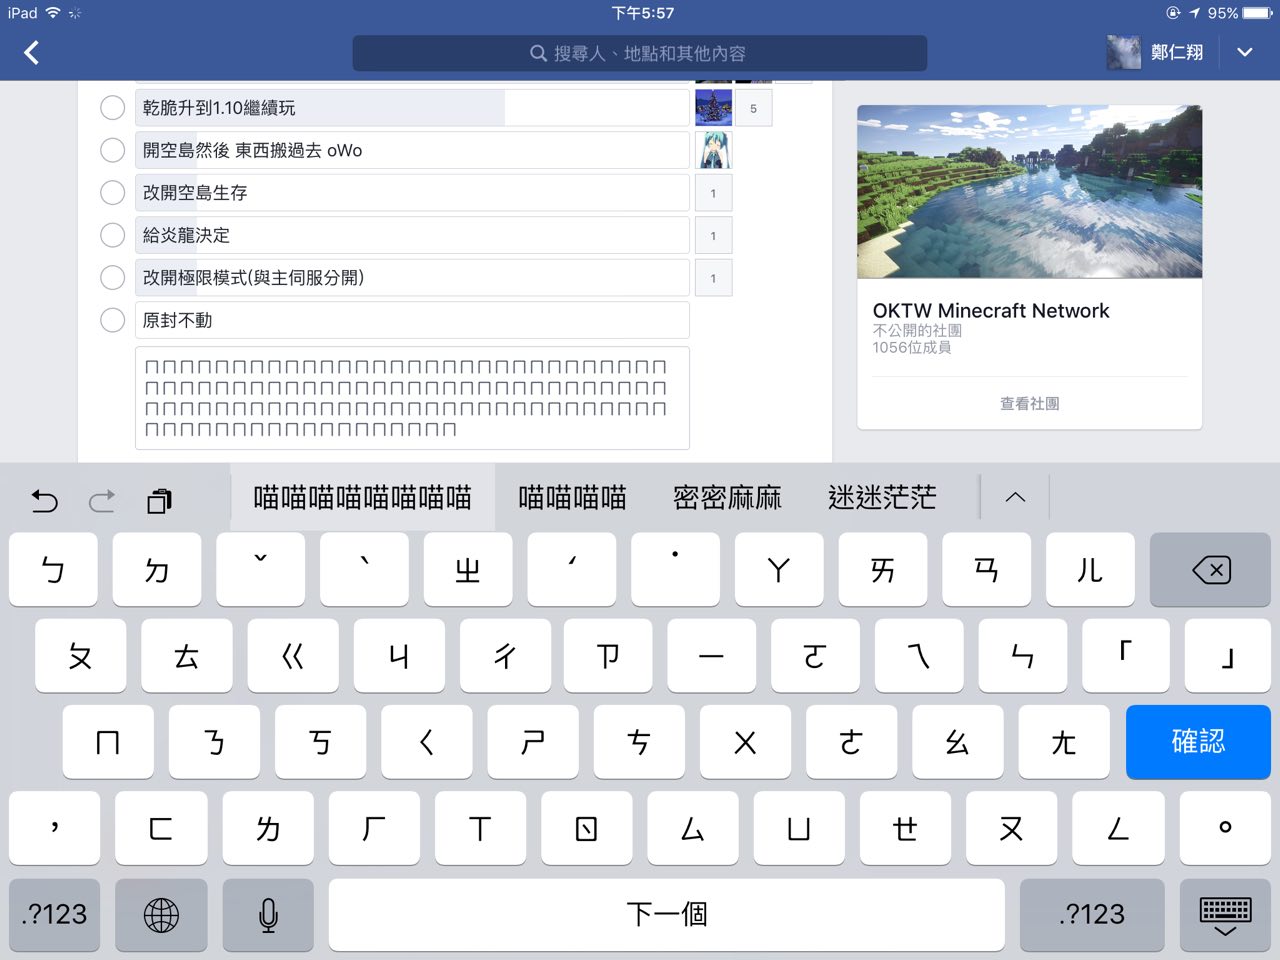Tap the 下一個 space bar key
Screen dimensions: 1280x960
pos(667,915)
